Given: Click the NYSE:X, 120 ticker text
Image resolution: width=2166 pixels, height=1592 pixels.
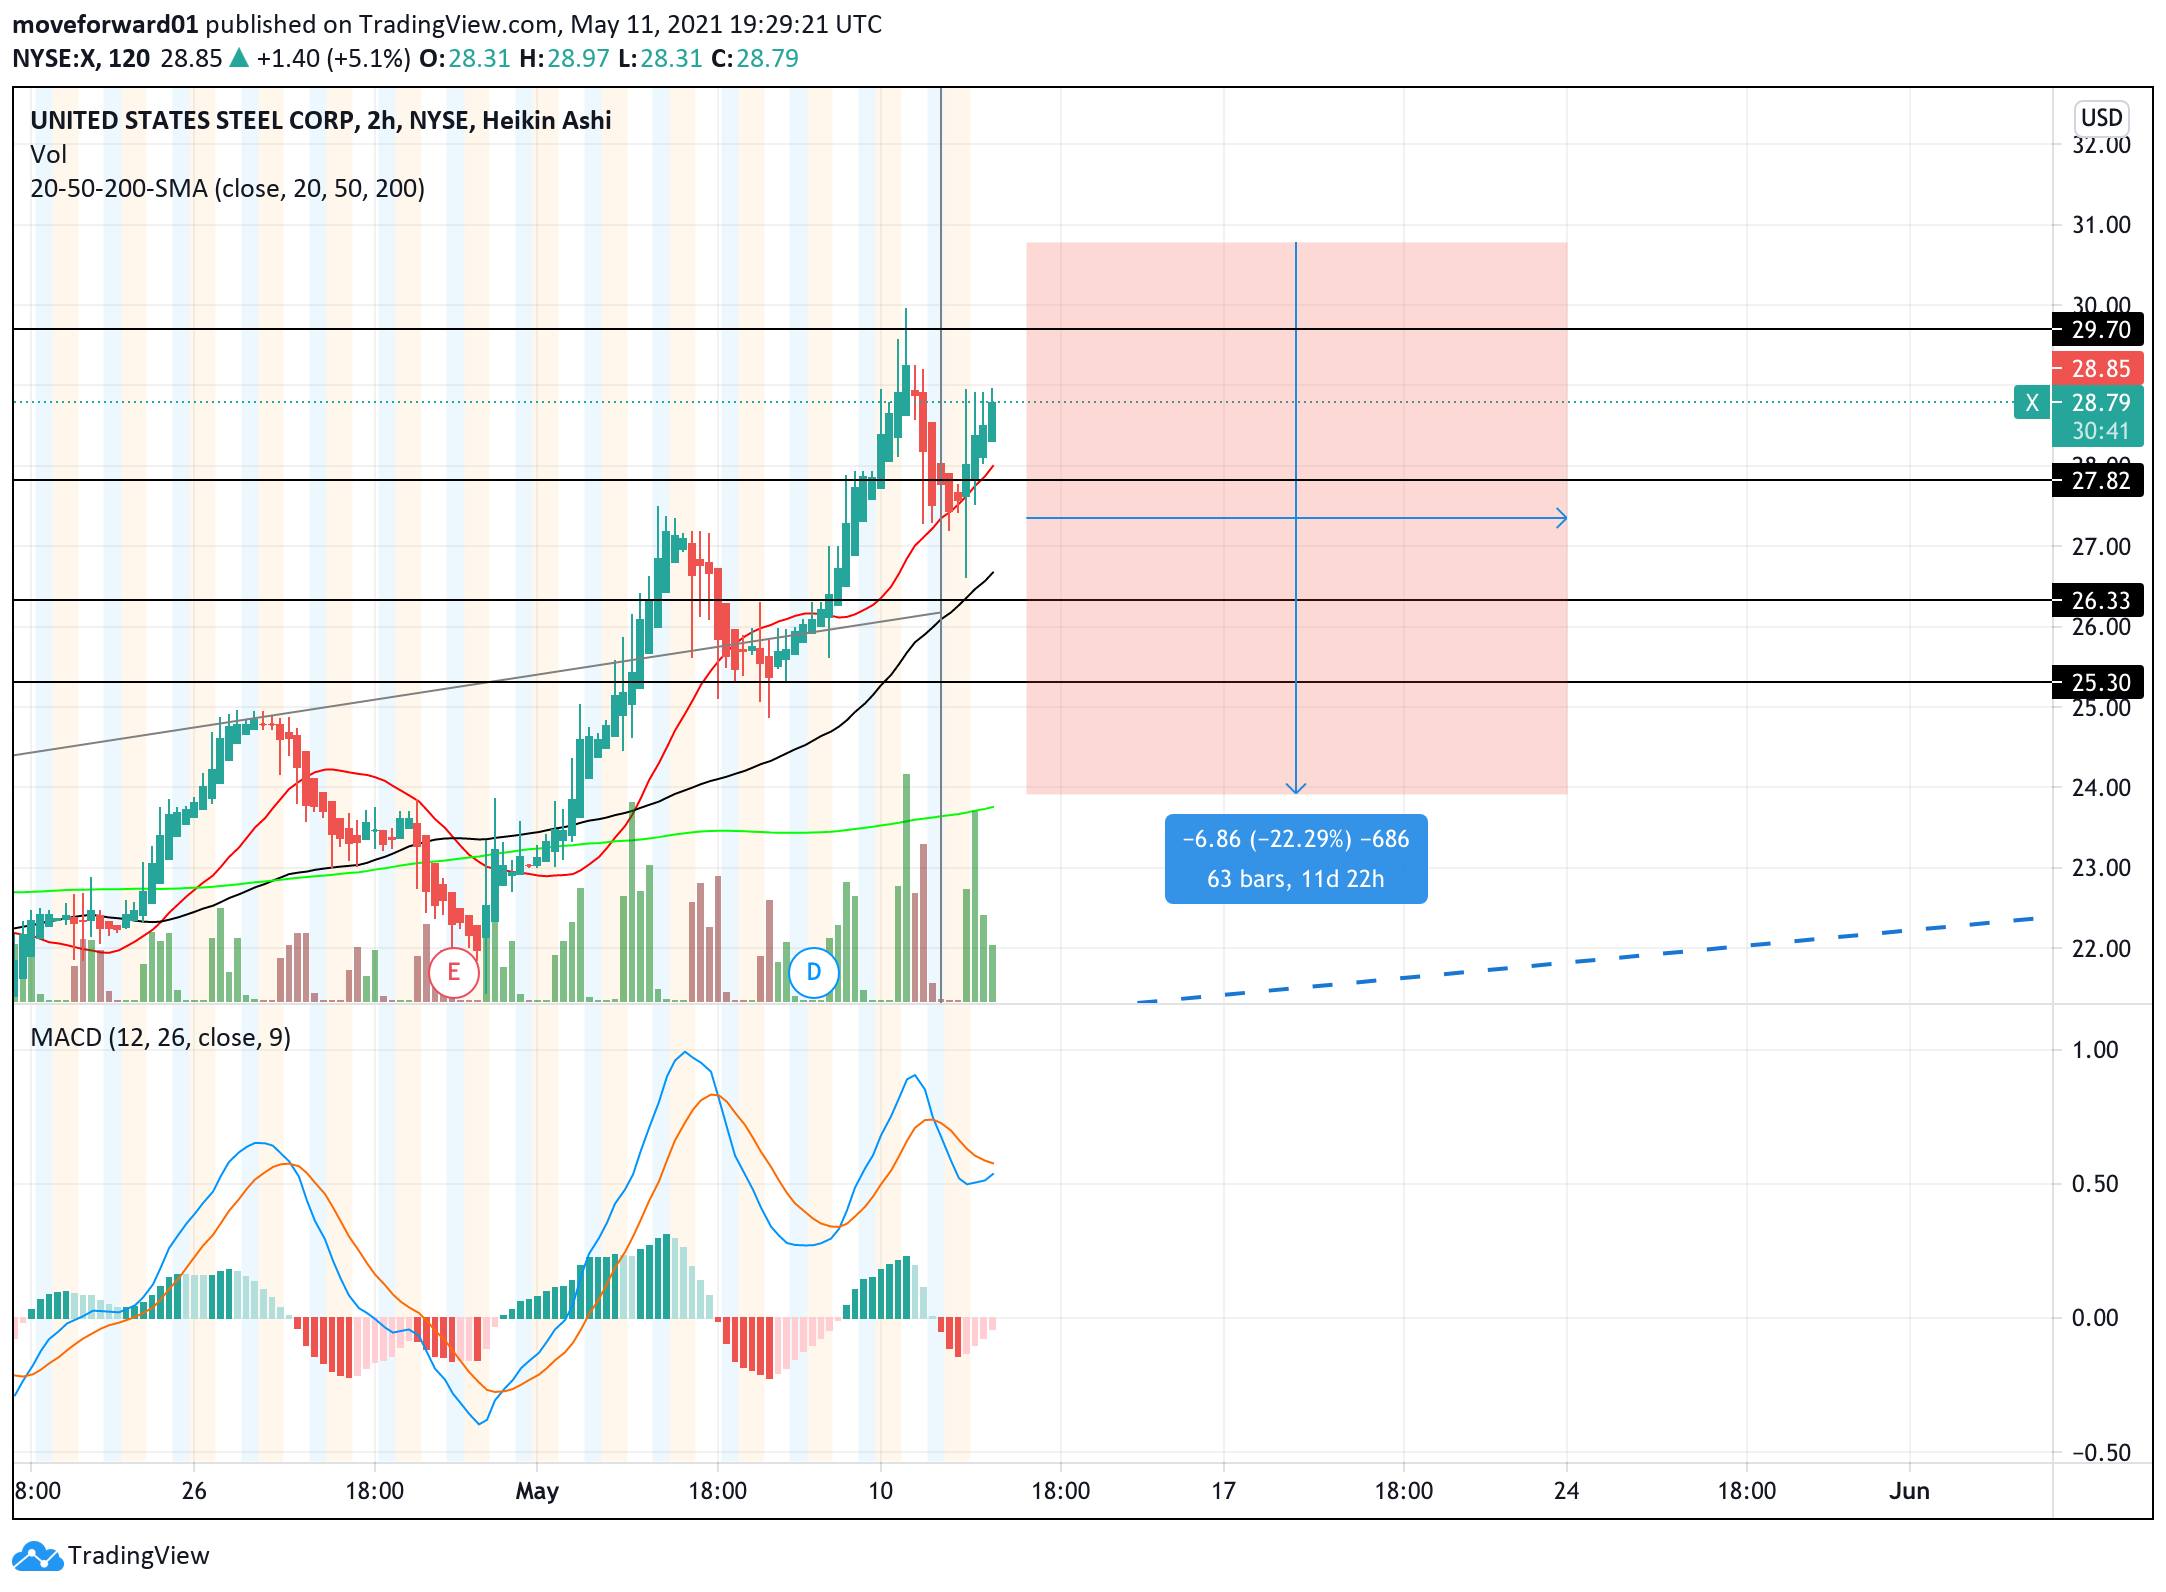Looking at the screenshot, I should pyautogui.click(x=81, y=59).
